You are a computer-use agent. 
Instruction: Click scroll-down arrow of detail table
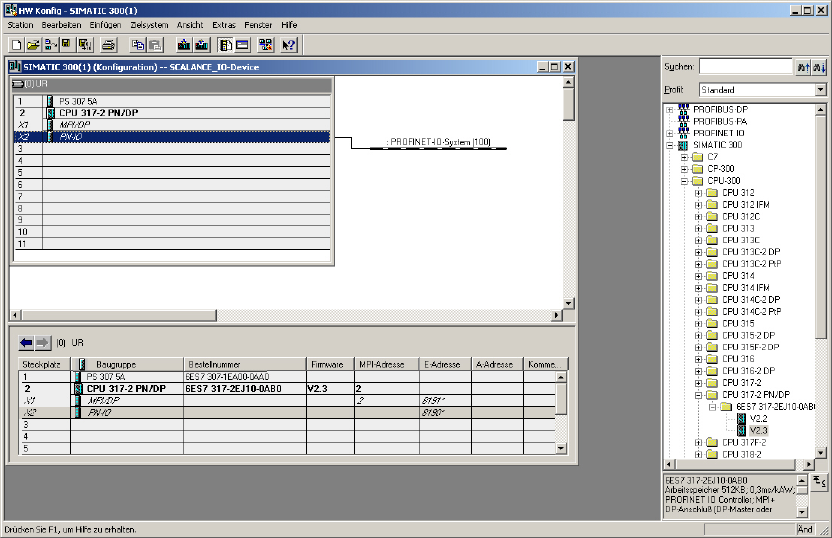coord(561,448)
